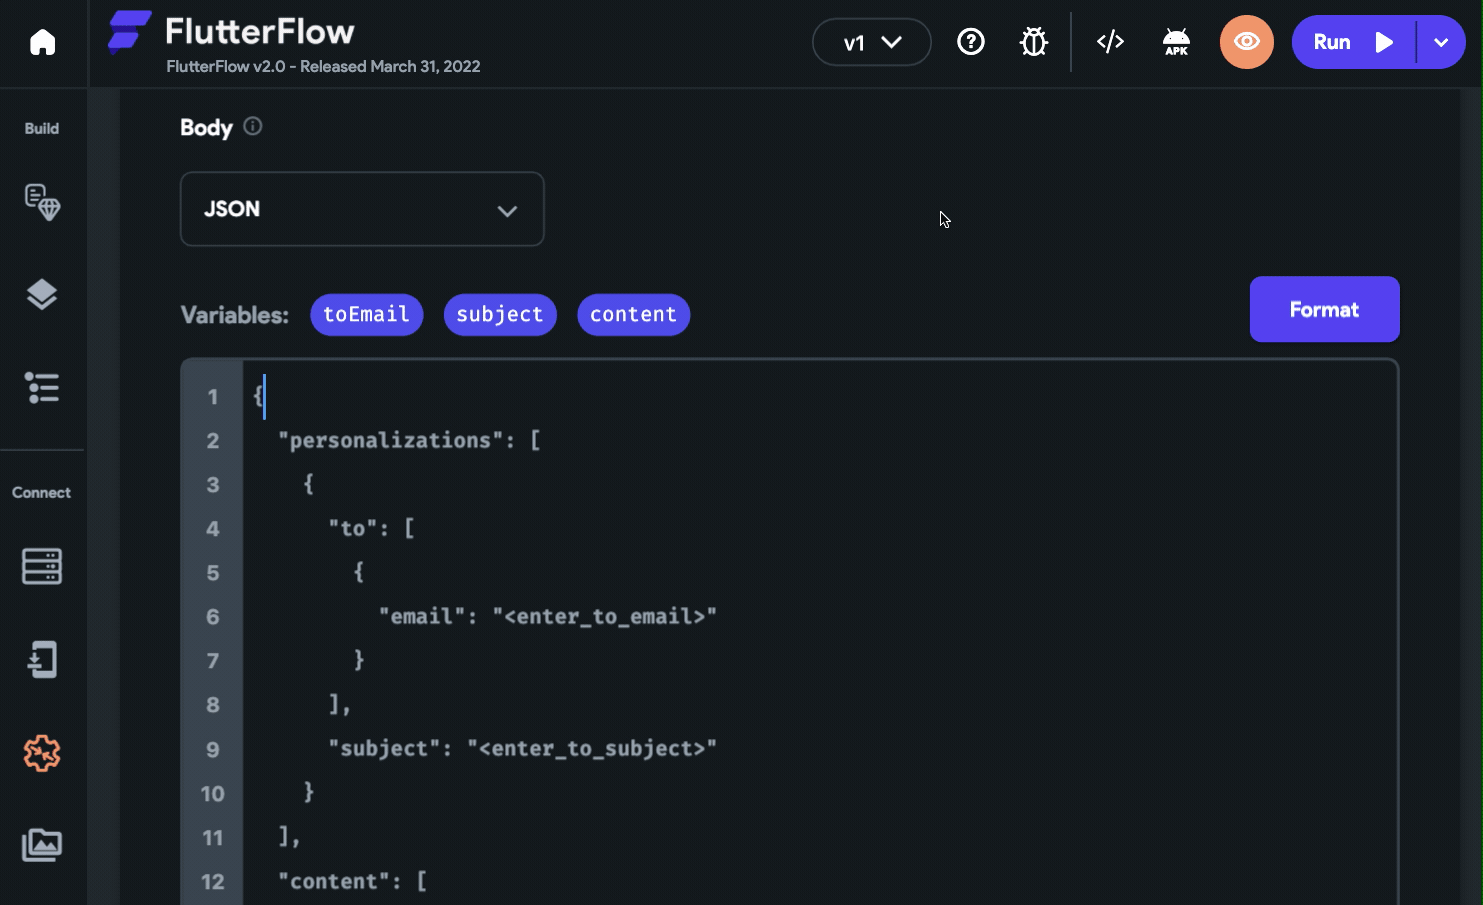The width and height of the screenshot is (1483, 905).
Task: Expand the Run options chevron
Action: (1441, 42)
